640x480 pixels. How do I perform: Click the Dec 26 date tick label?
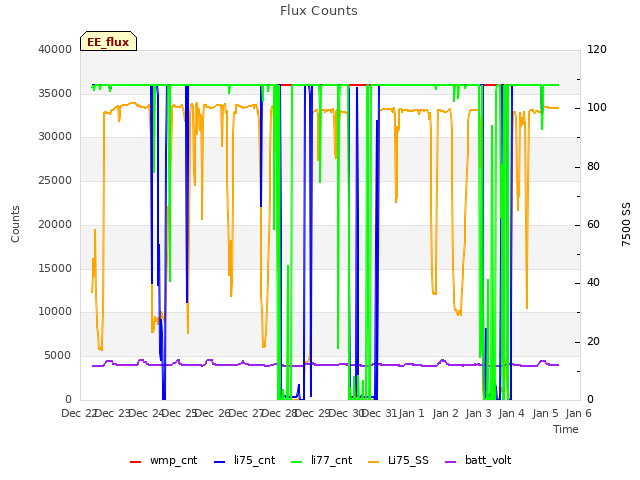click(x=212, y=413)
